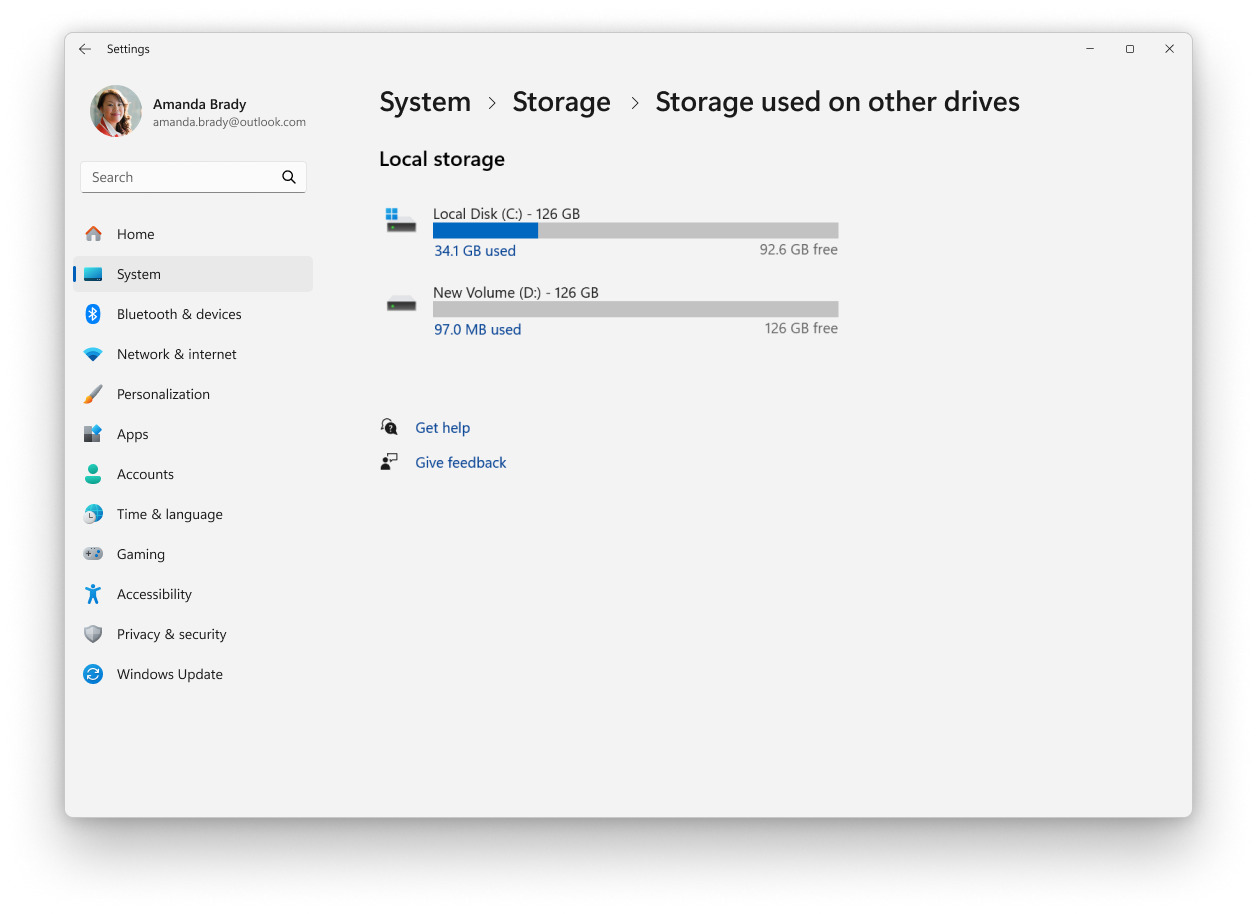Open 97.0 MB used details
The height and width of the screenshot is (914, 1257).
[477, 329]
